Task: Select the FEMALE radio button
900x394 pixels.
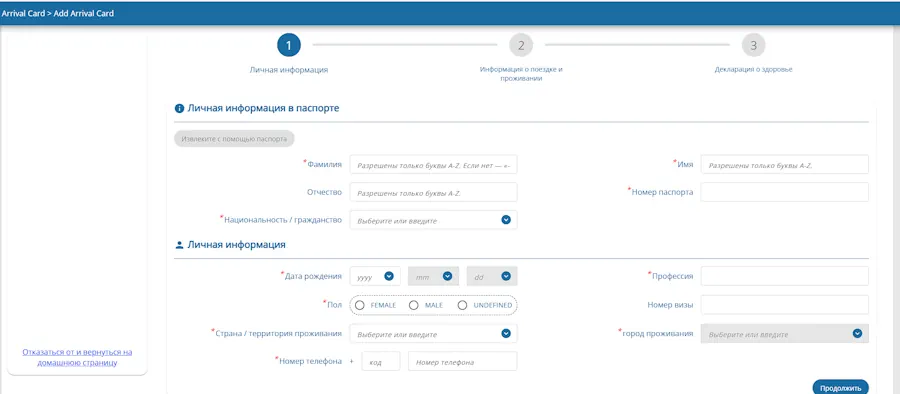Action: pos(360,306)
